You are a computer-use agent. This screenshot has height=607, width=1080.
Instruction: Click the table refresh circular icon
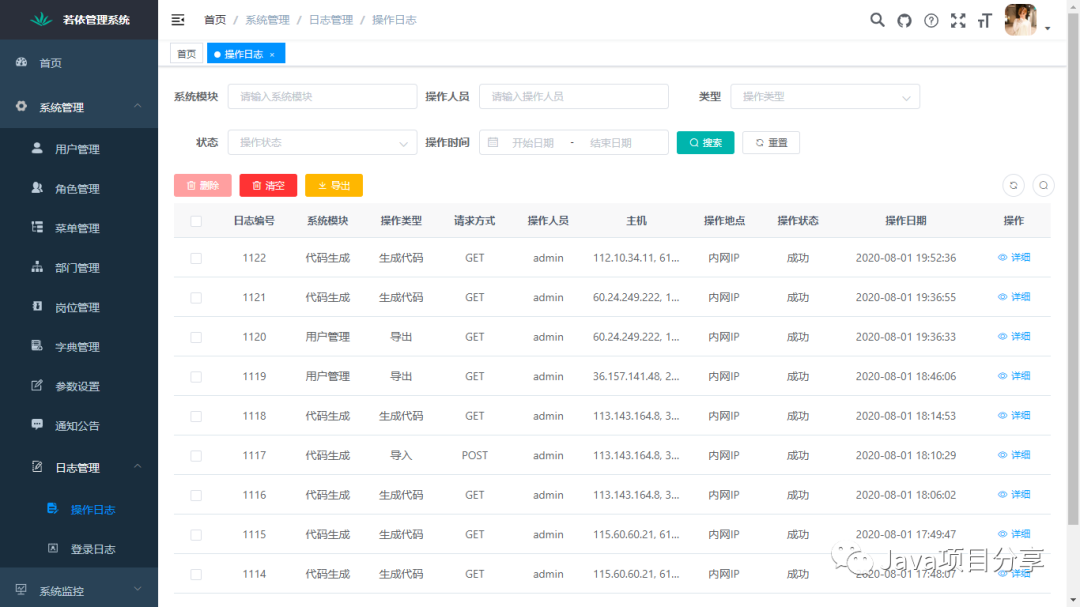click(1013, 185)
